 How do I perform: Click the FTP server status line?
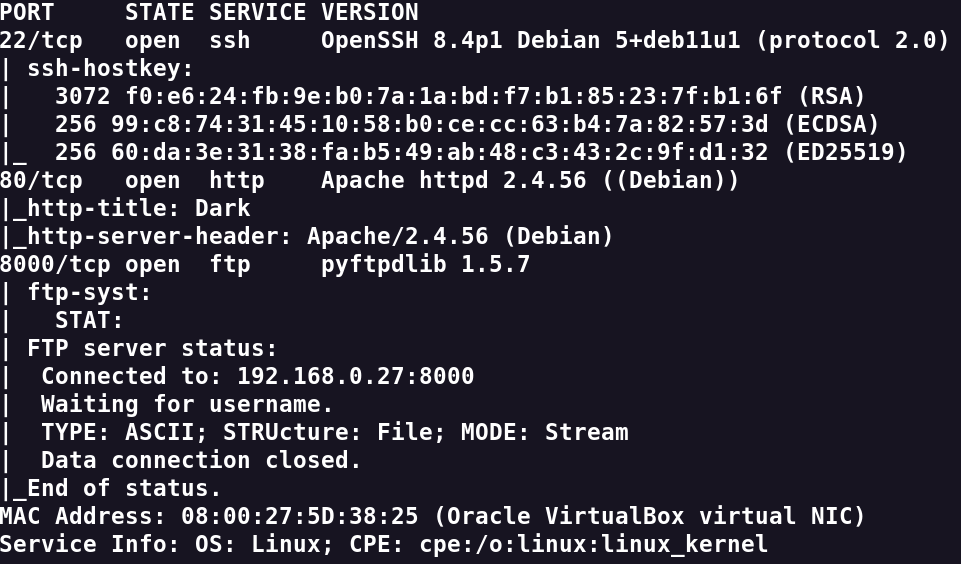152,349
